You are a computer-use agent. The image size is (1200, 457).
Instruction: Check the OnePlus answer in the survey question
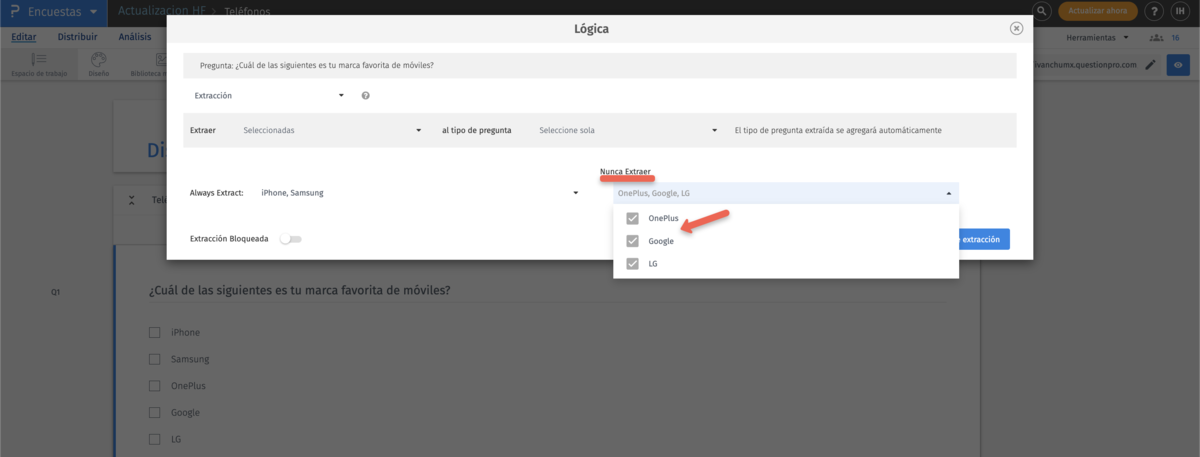click(154, 386)
